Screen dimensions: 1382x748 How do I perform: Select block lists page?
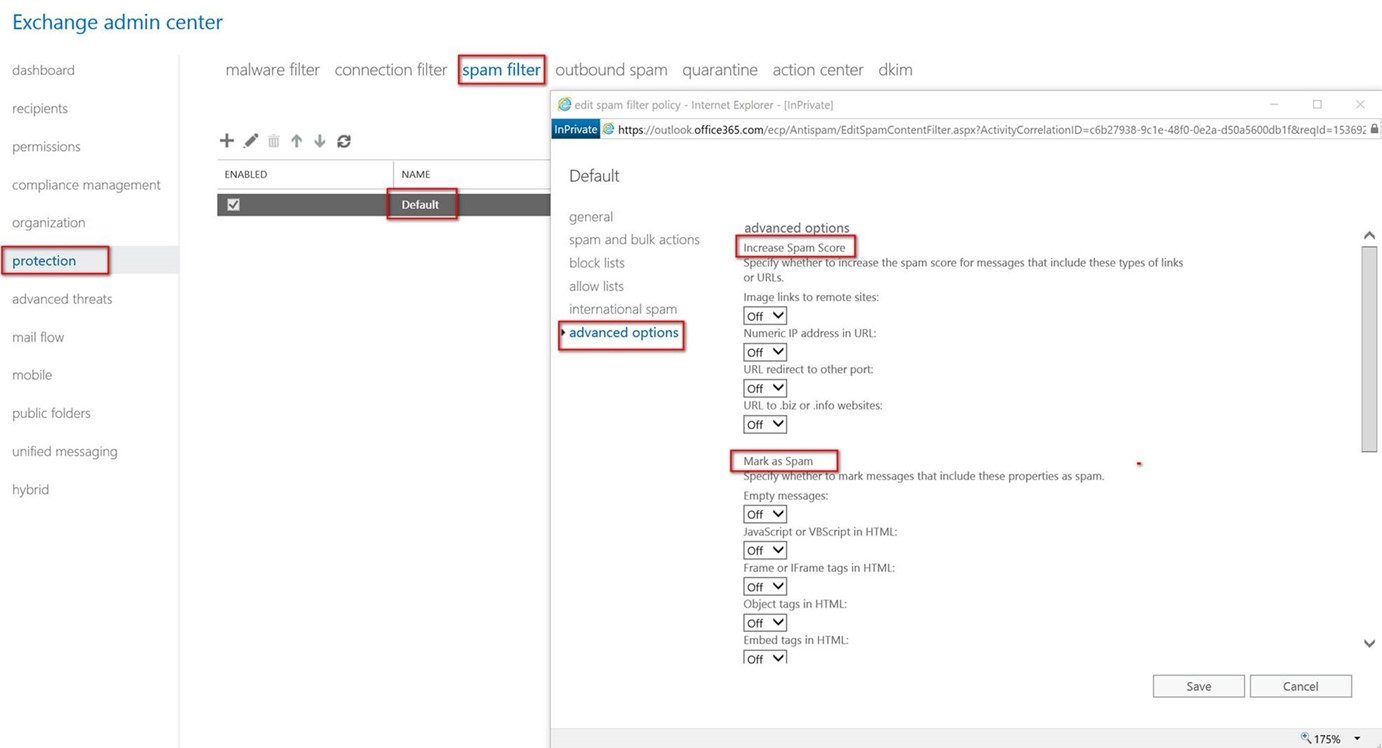point(597,263)
